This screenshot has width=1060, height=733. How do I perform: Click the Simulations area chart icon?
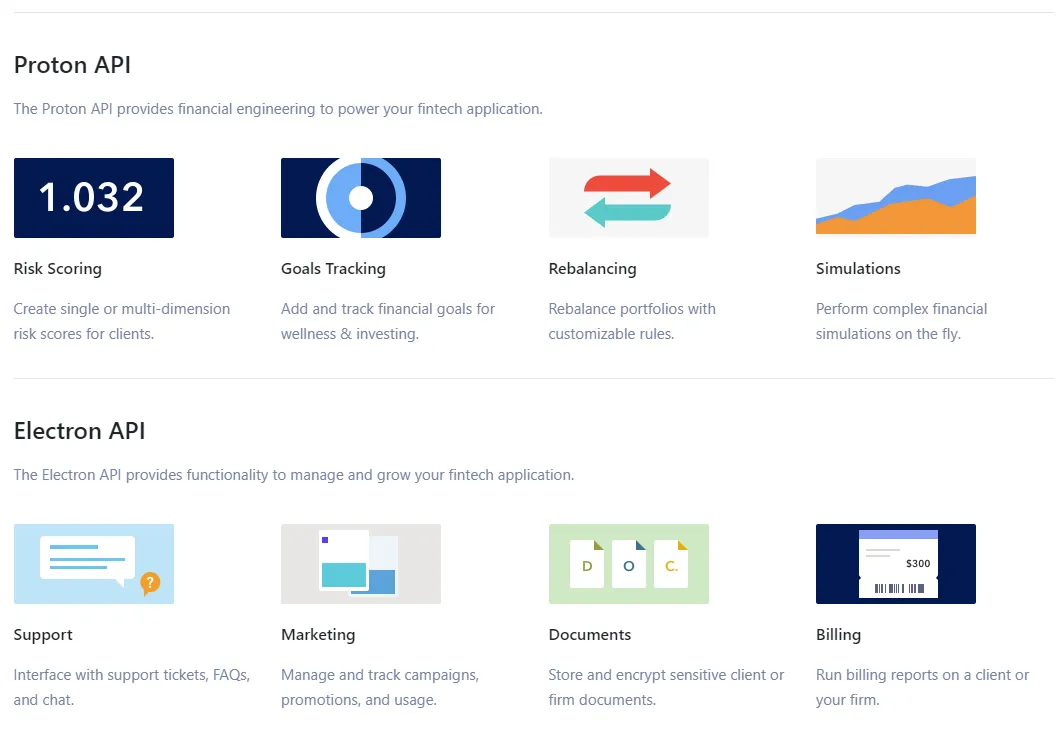[x=896, y=197]
